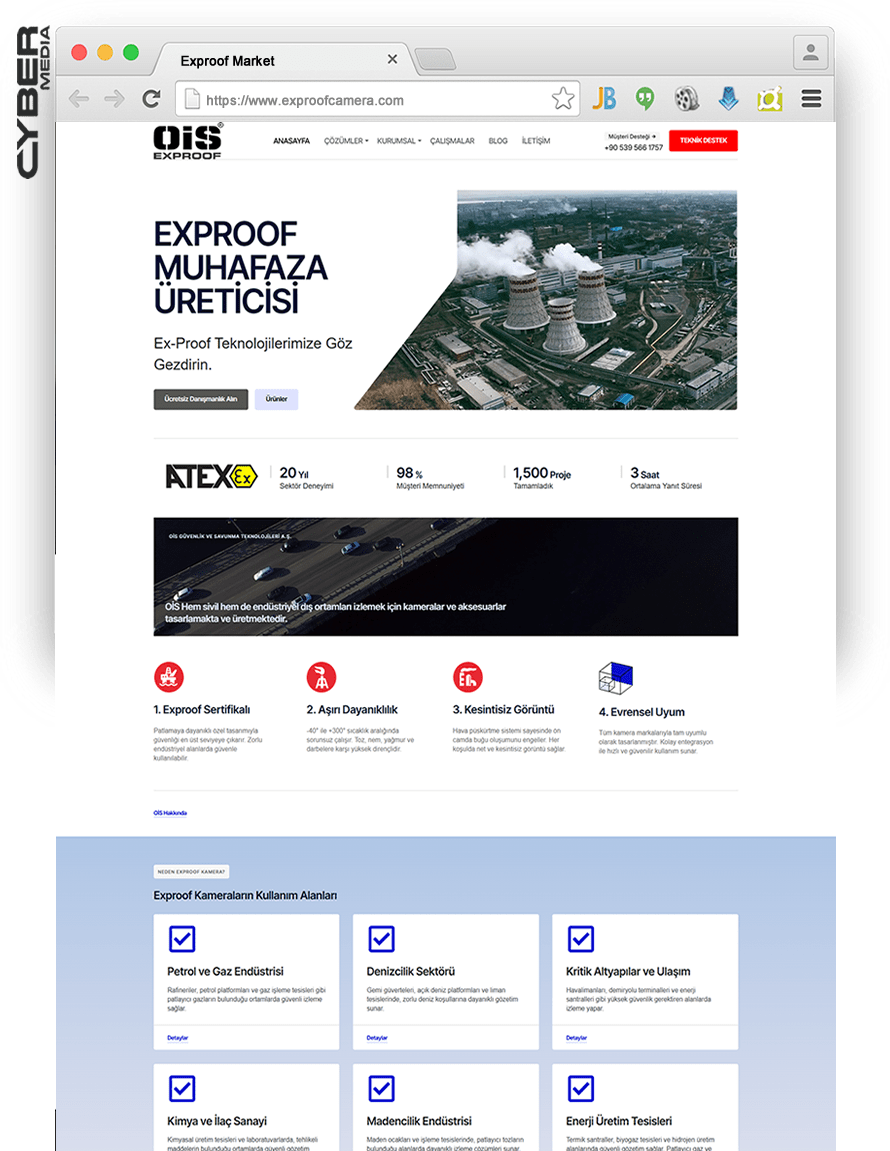Click the browser reload icon
890x1151 pixels.
tap(151, 98)
